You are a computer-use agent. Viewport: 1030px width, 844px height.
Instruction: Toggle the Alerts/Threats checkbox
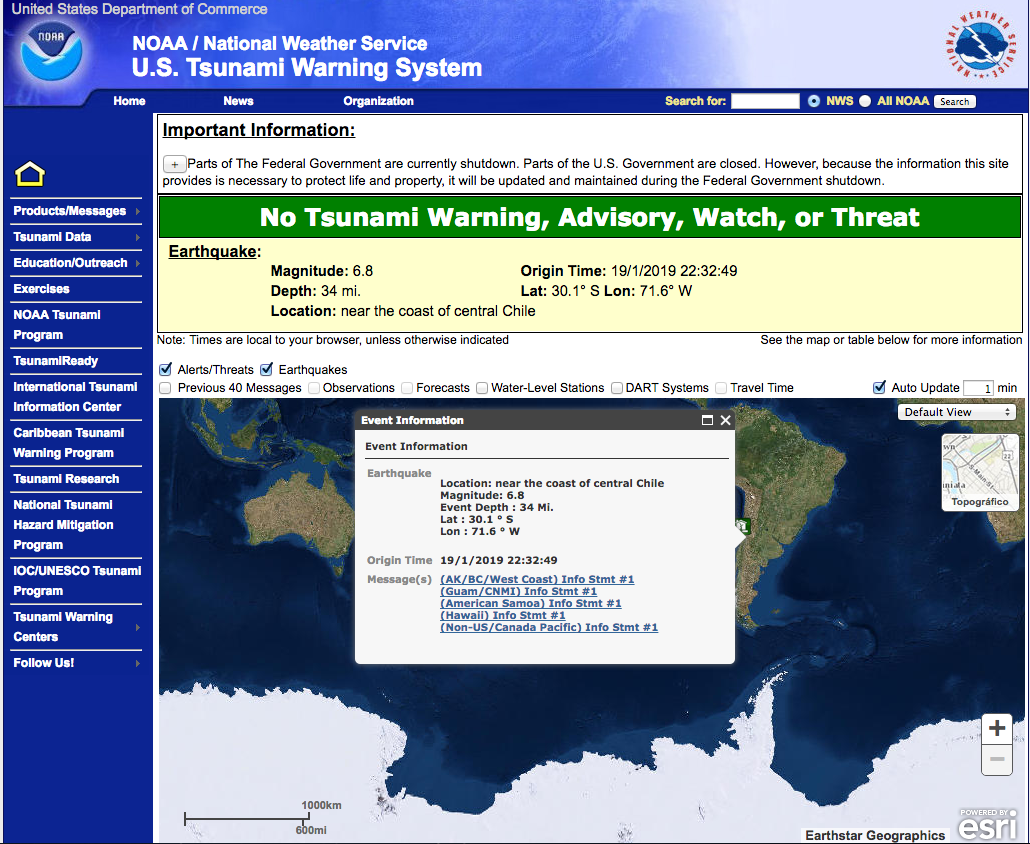[x=166, y=369]
